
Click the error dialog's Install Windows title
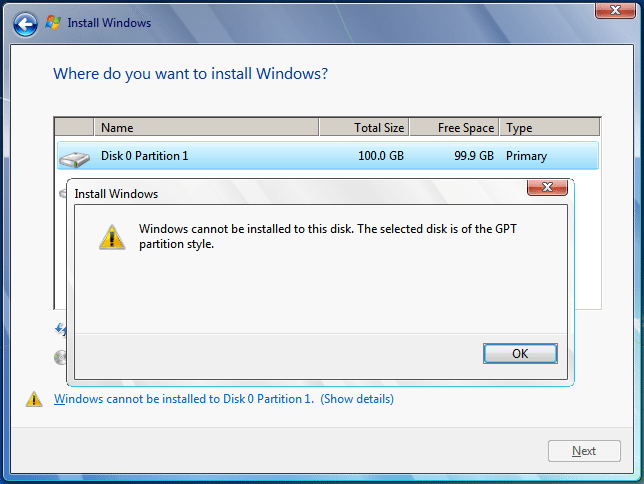116,194
